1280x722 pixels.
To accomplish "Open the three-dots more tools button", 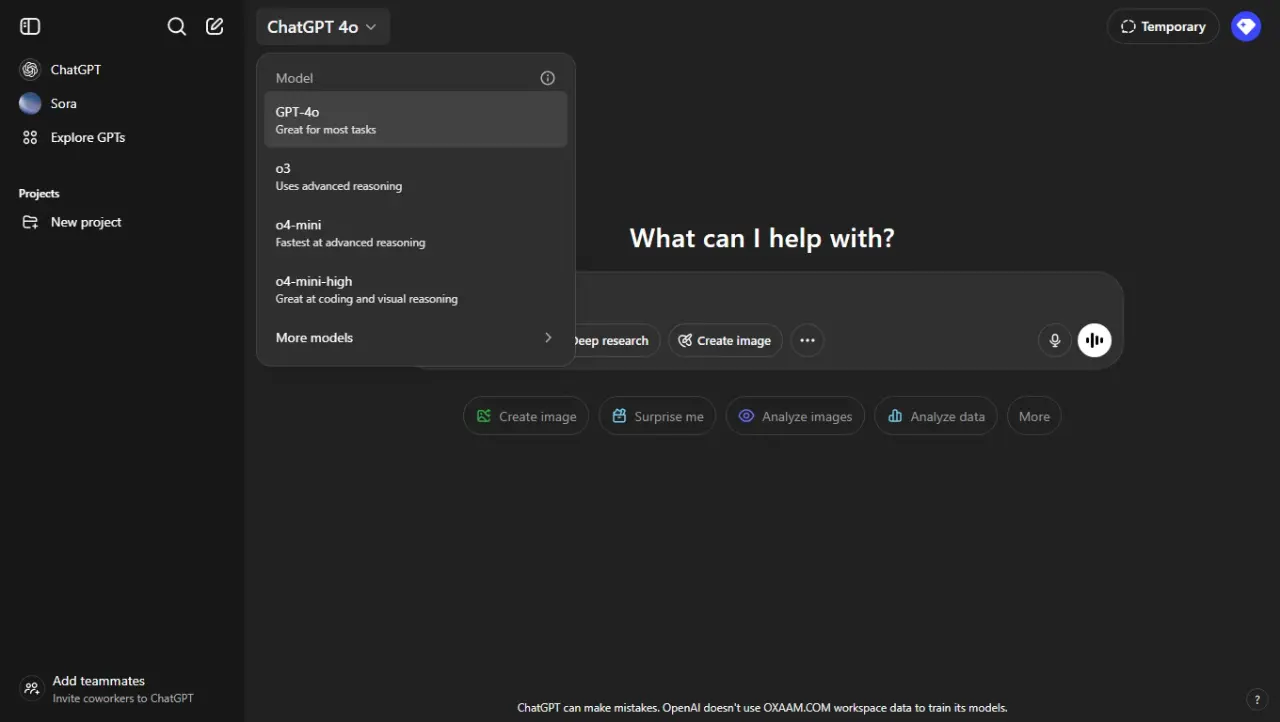I will (807, 340).
